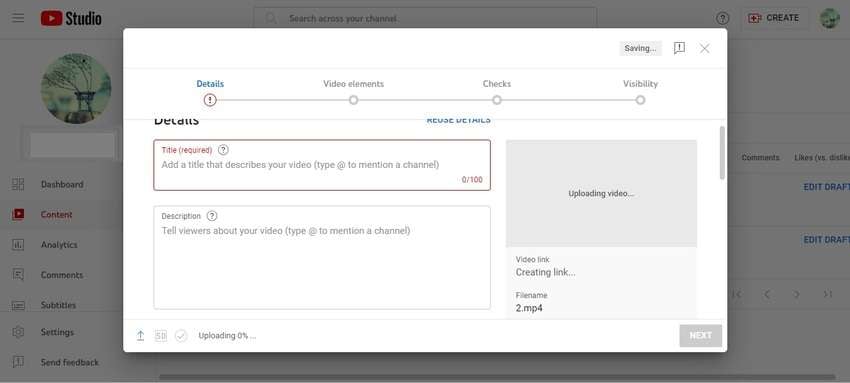850x383 pixels.
Task: Focus the Description text area
Action: pos(322,257)
